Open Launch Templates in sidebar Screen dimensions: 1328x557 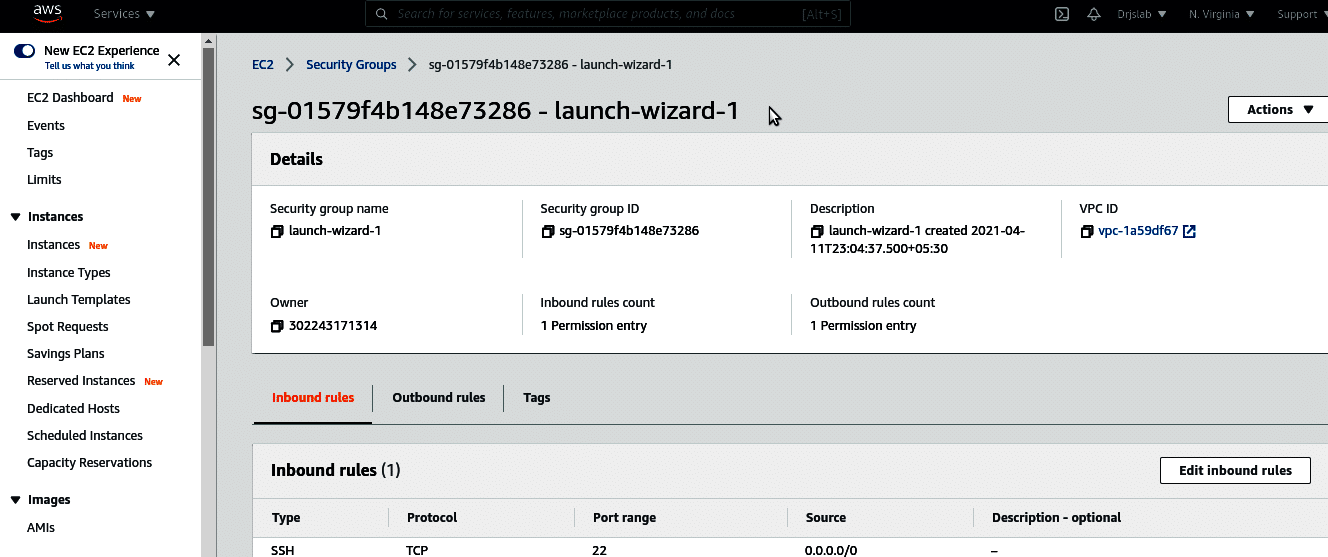(79, 300)
